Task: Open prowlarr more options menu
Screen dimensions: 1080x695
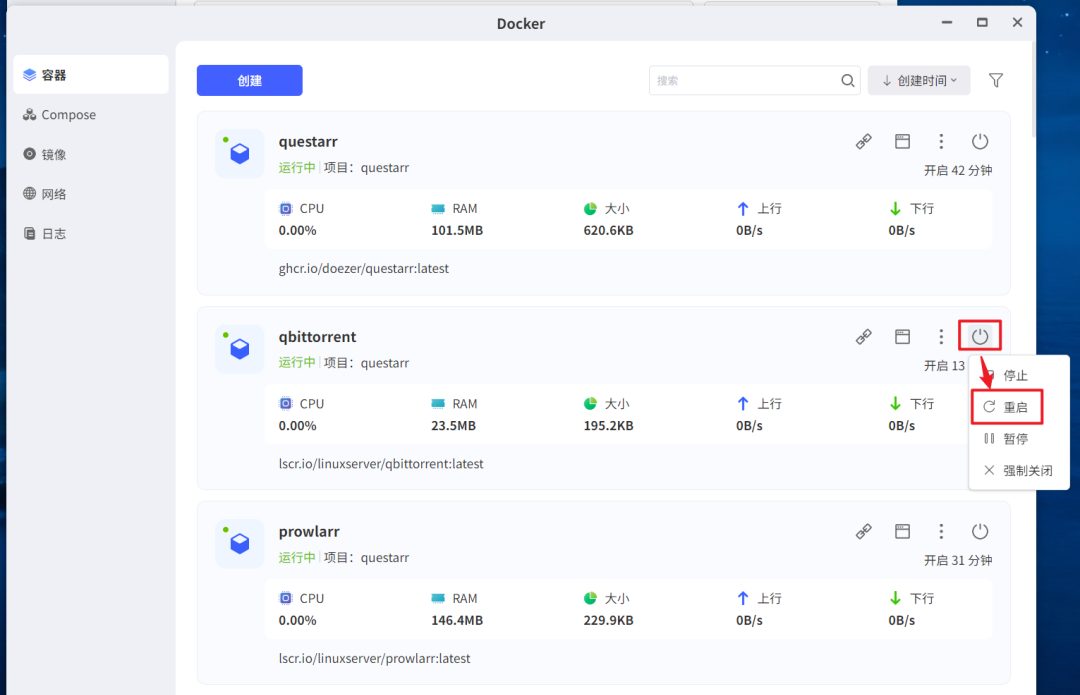Action: coord(941,531)
